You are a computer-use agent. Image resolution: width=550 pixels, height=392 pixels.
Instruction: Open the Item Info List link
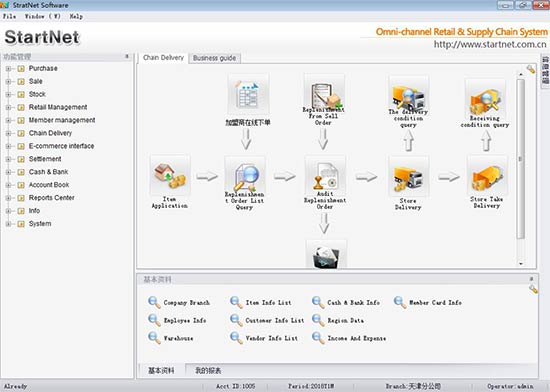pos(268,303)
